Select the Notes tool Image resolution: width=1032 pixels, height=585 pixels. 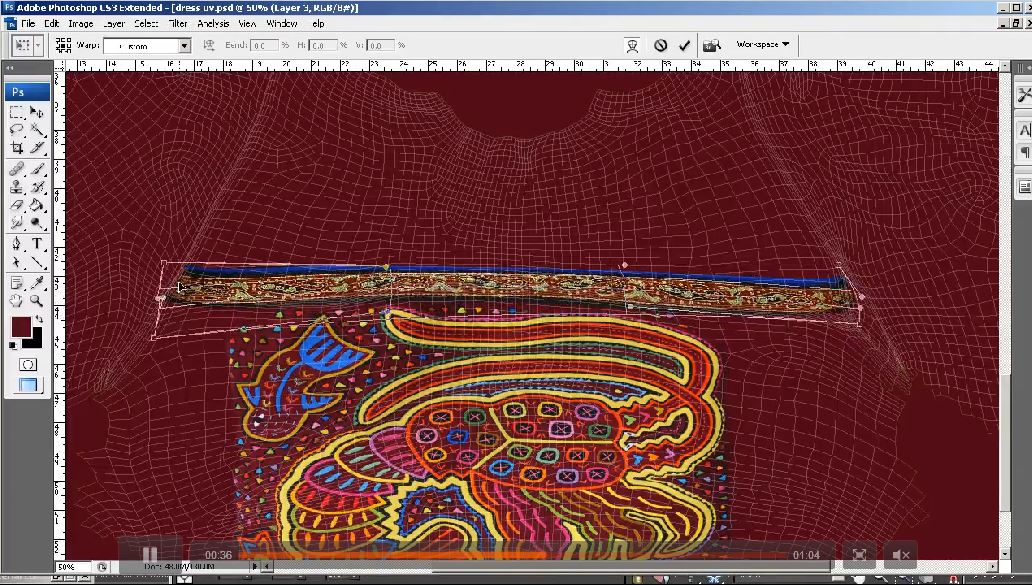pos(17,283)
